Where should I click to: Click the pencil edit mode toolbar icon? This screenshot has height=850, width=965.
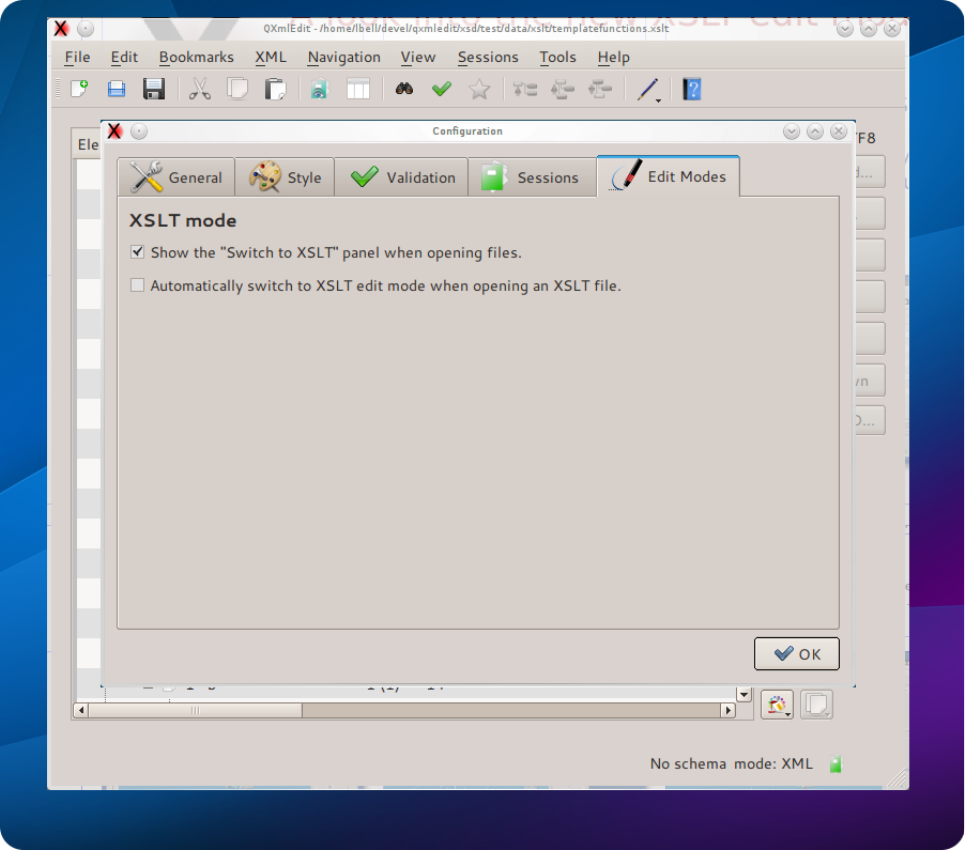[647, 90]
